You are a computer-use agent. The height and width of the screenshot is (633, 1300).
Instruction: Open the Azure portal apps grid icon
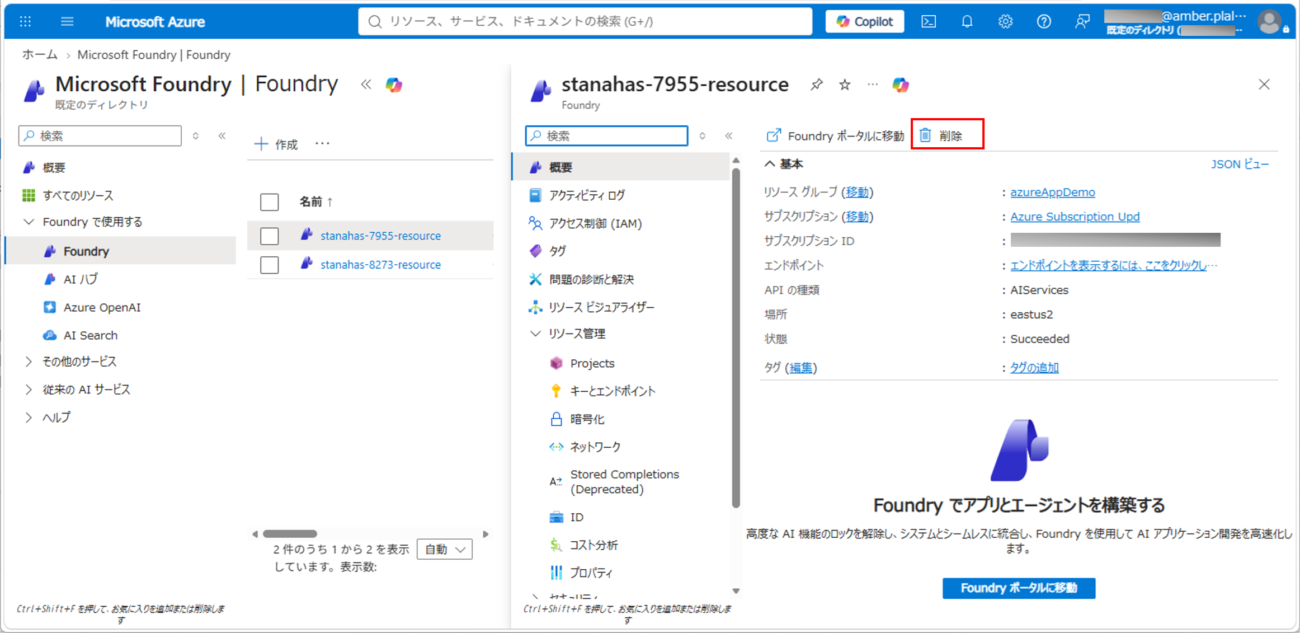click(x=25, y=21)
